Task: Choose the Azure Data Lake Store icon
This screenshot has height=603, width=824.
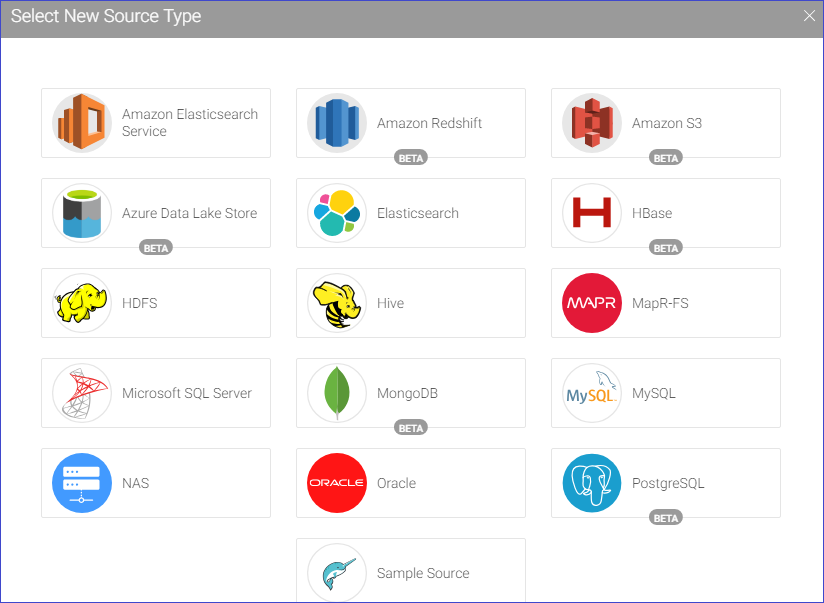Action: pos(82,213)
